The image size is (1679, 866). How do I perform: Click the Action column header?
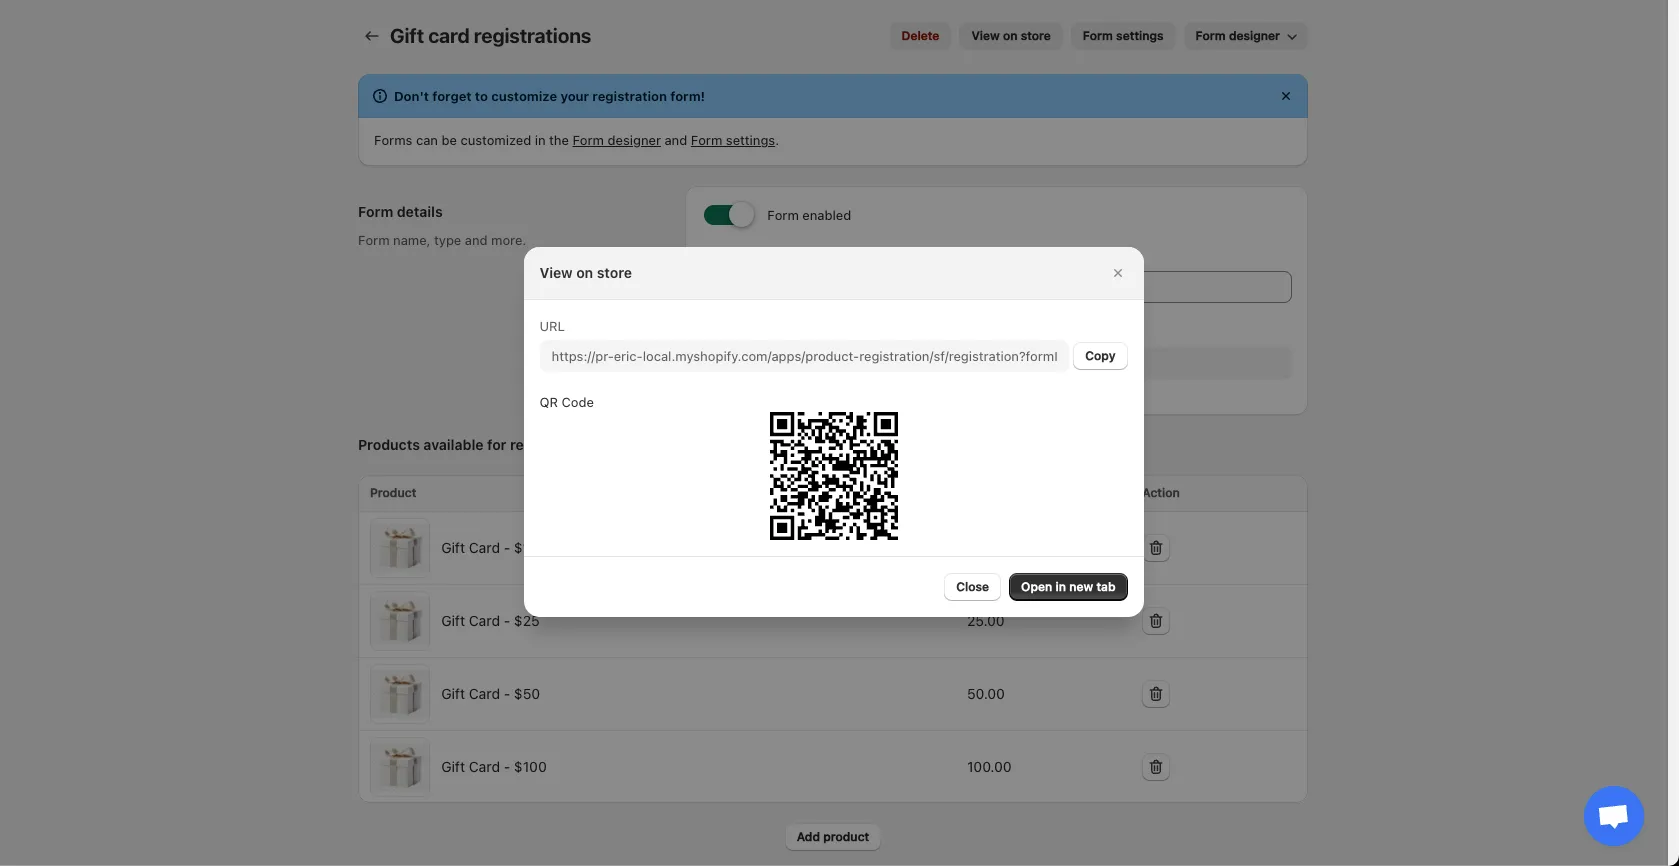pos(1161,493)
